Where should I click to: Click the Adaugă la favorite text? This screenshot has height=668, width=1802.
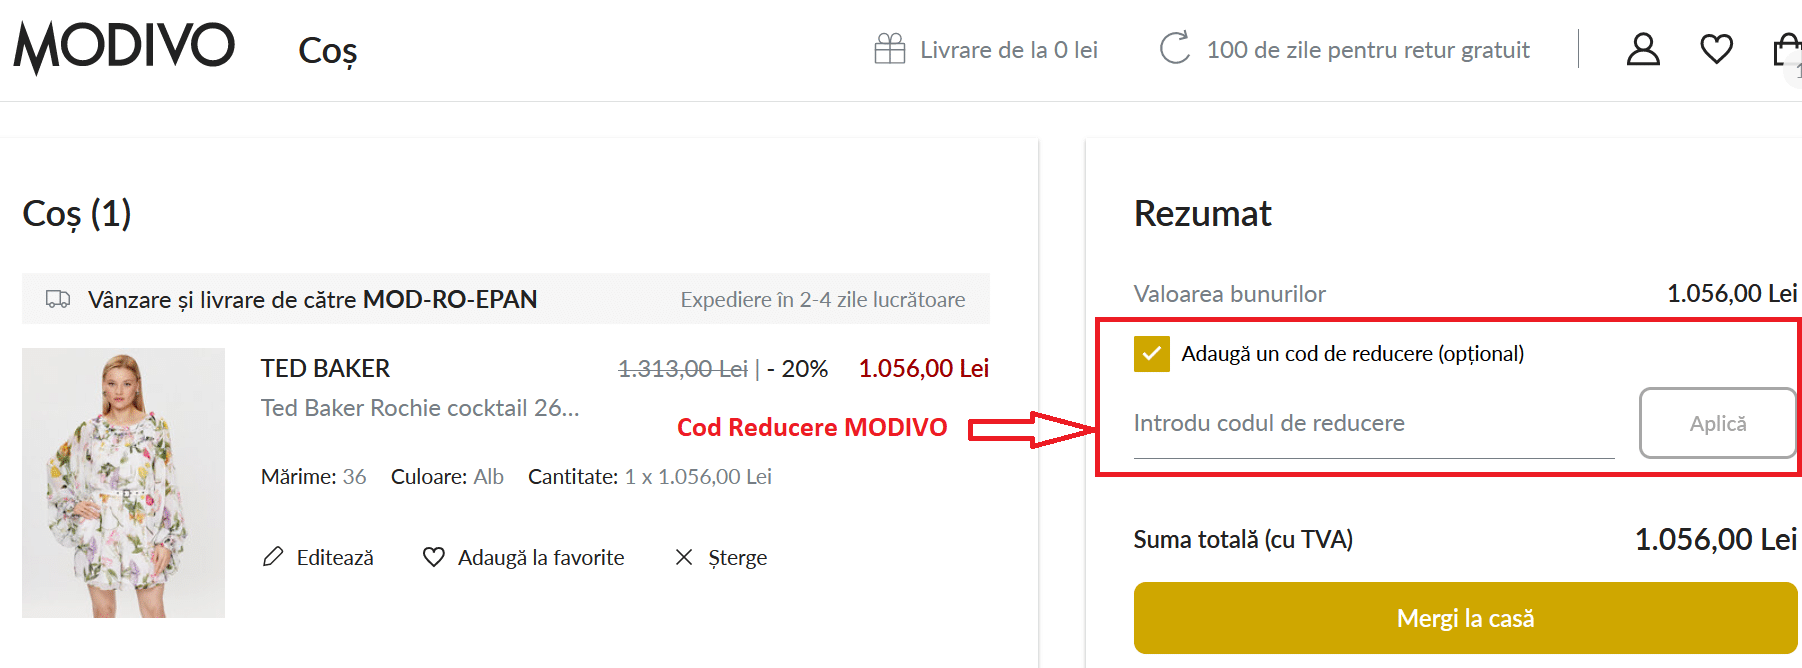(x=541, y=558)
